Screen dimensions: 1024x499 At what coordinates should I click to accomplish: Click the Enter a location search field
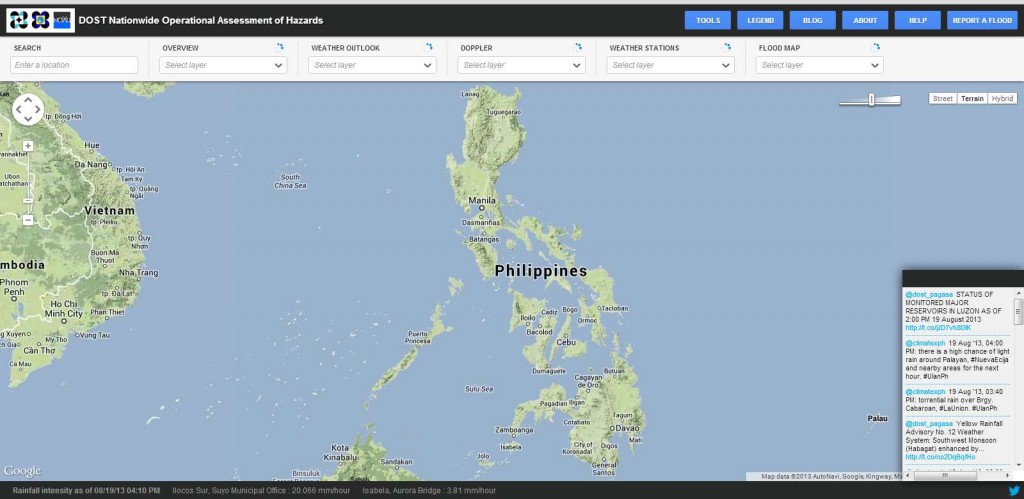(x=74, y=65)
